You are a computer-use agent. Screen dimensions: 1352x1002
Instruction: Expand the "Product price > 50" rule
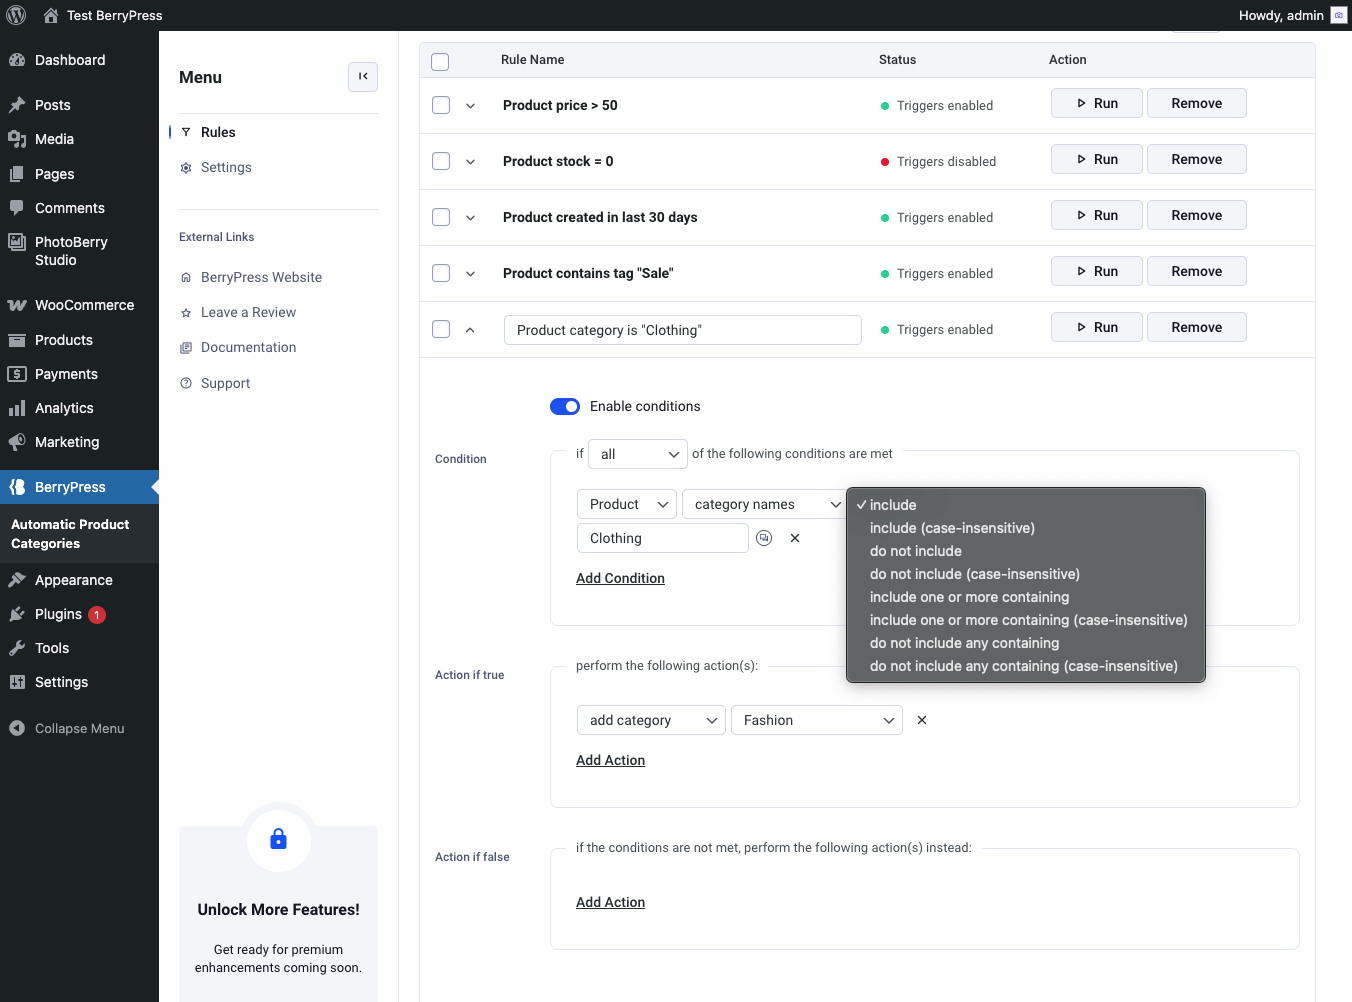(470, 106)
